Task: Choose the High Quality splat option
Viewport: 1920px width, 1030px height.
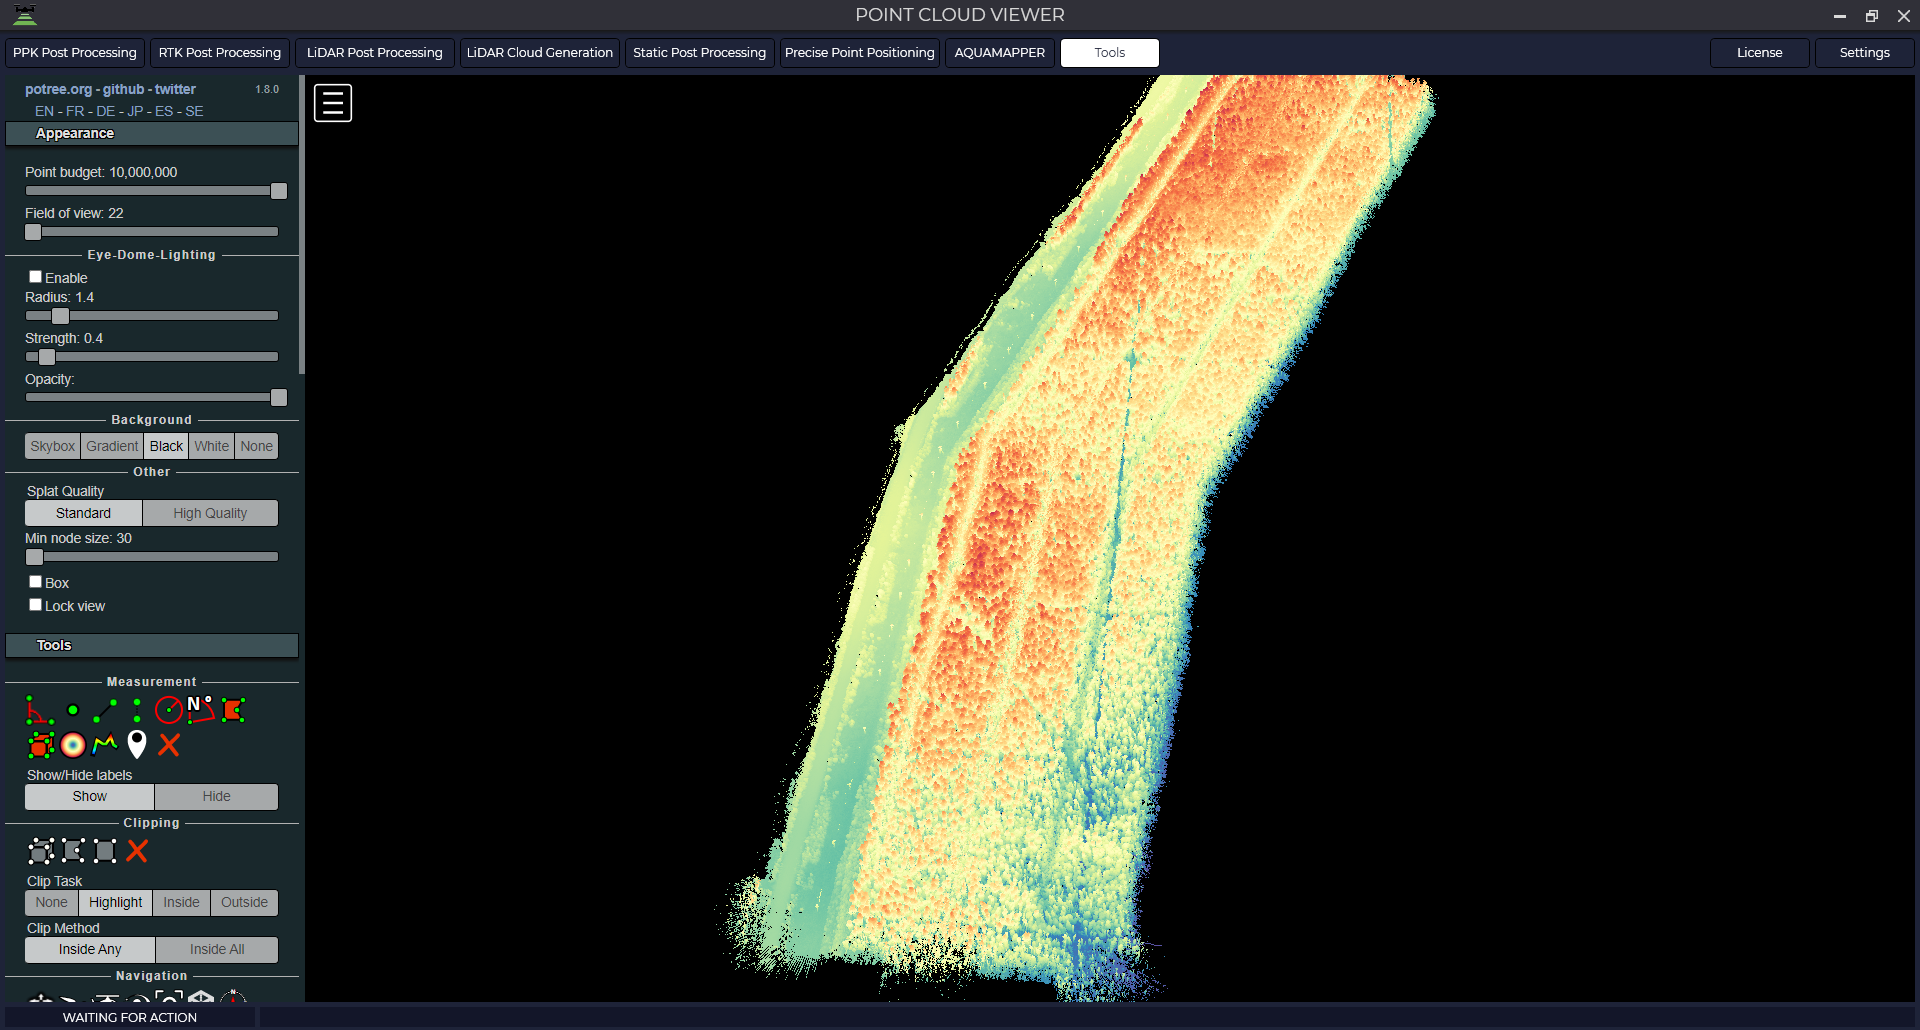Action: (x=210, y=513)
